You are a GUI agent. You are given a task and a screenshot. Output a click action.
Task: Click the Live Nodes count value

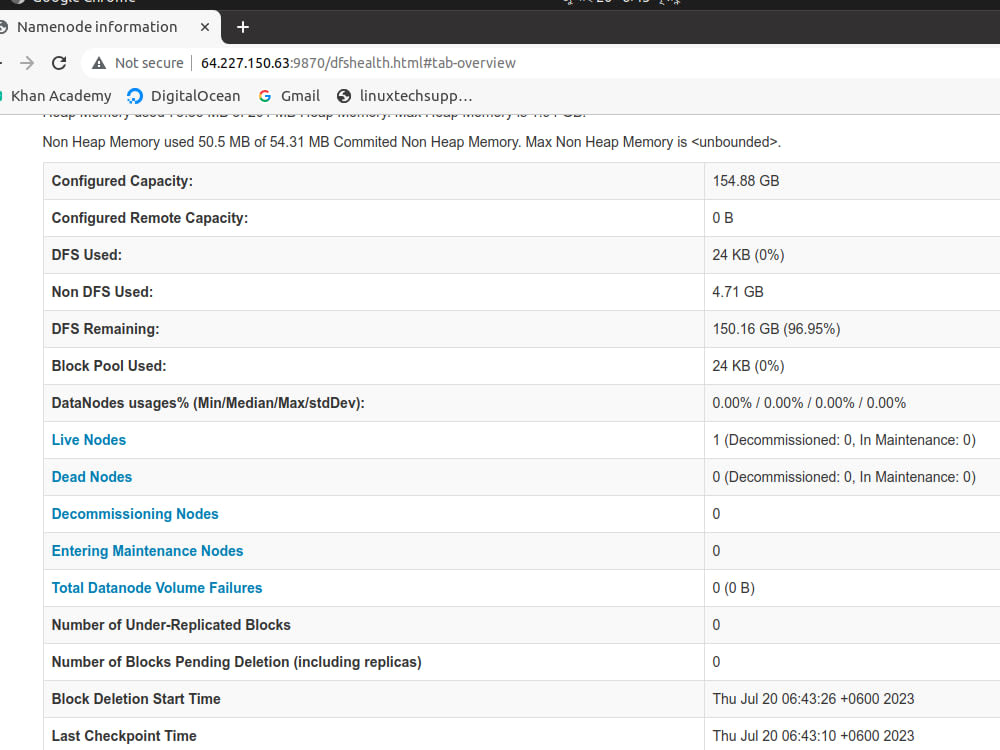tap(844, 440)
